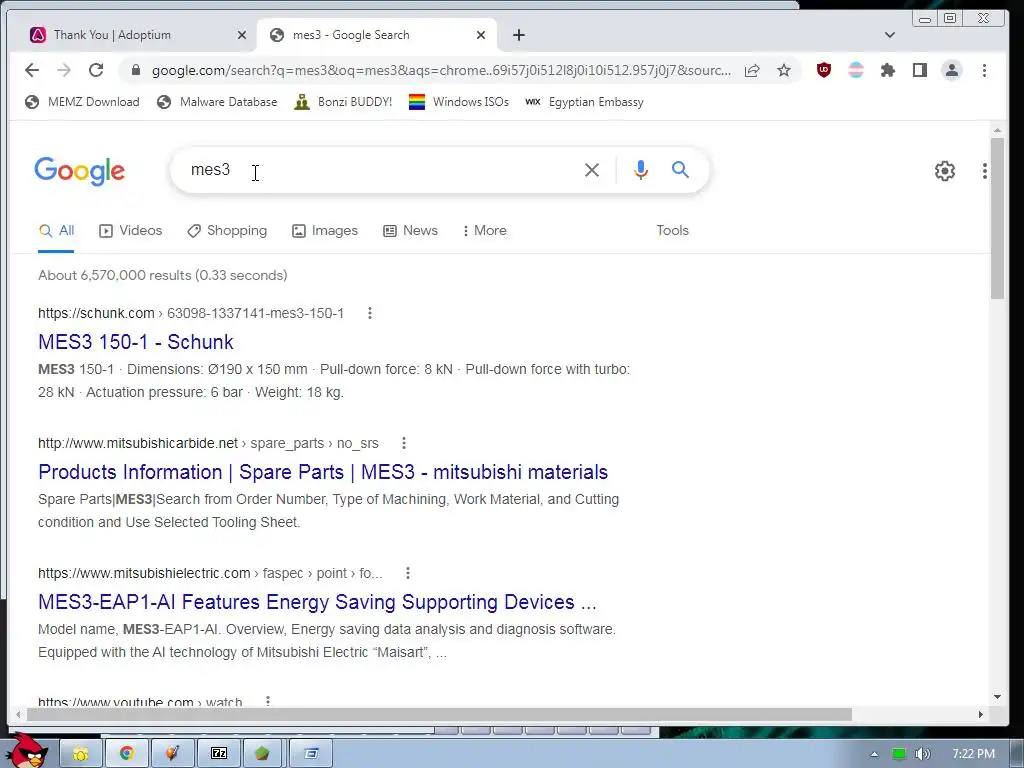Open options for the schunk.com result
Viewport: 1024px width, 768px height.
(370, 313)
